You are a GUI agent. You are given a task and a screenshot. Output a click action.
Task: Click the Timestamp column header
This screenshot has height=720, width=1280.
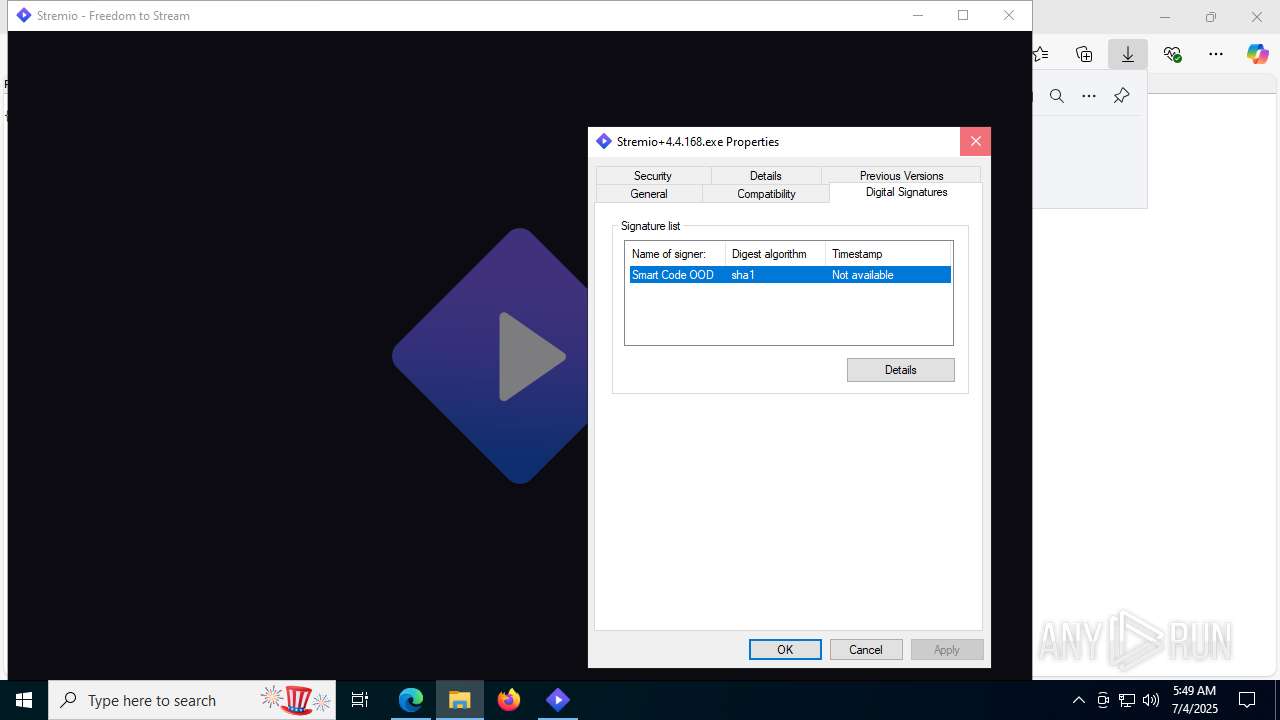click(889, 254)
